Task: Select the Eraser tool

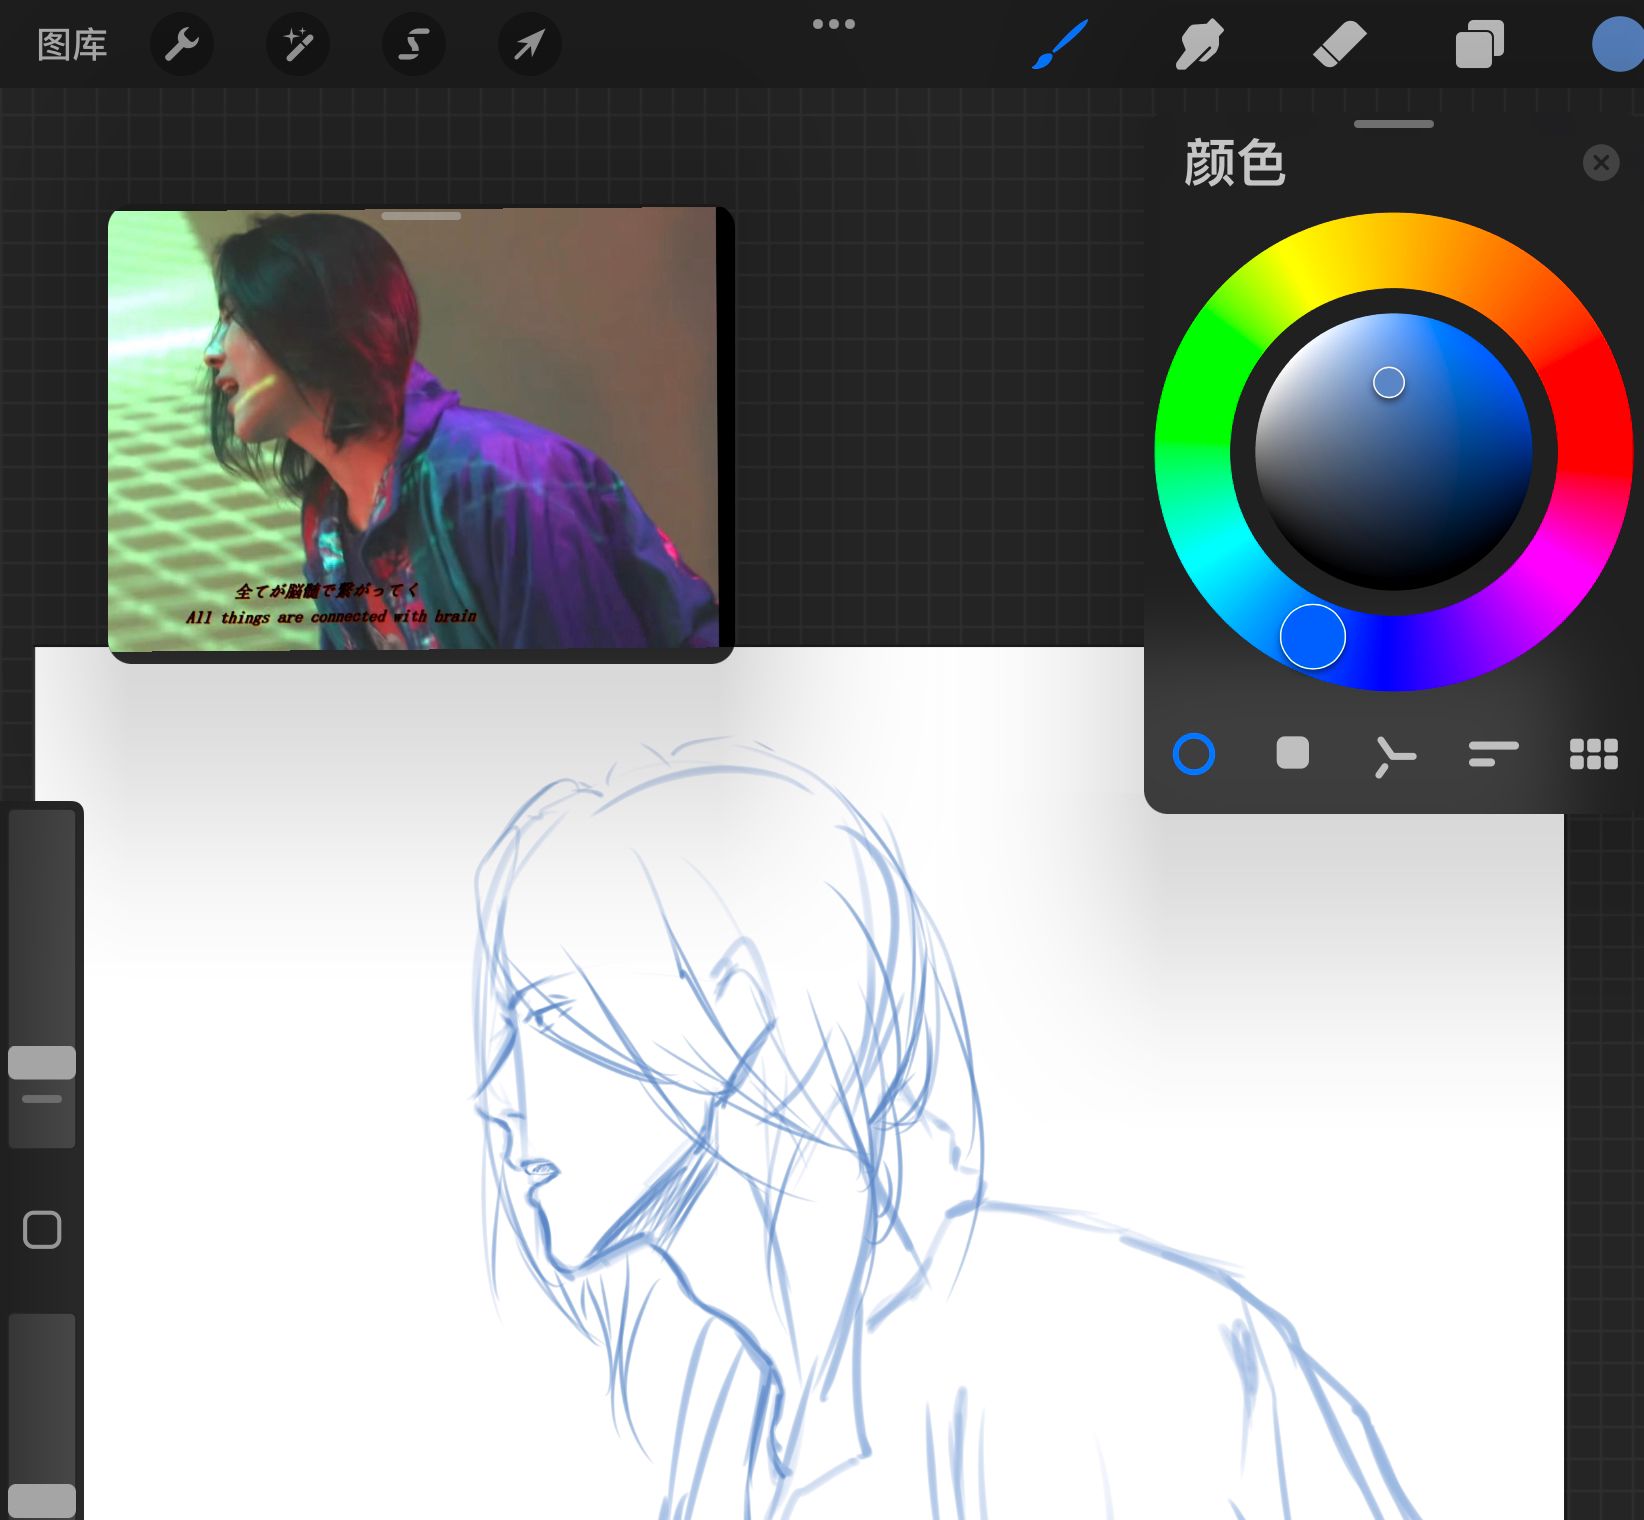Action: [1339, 45]
